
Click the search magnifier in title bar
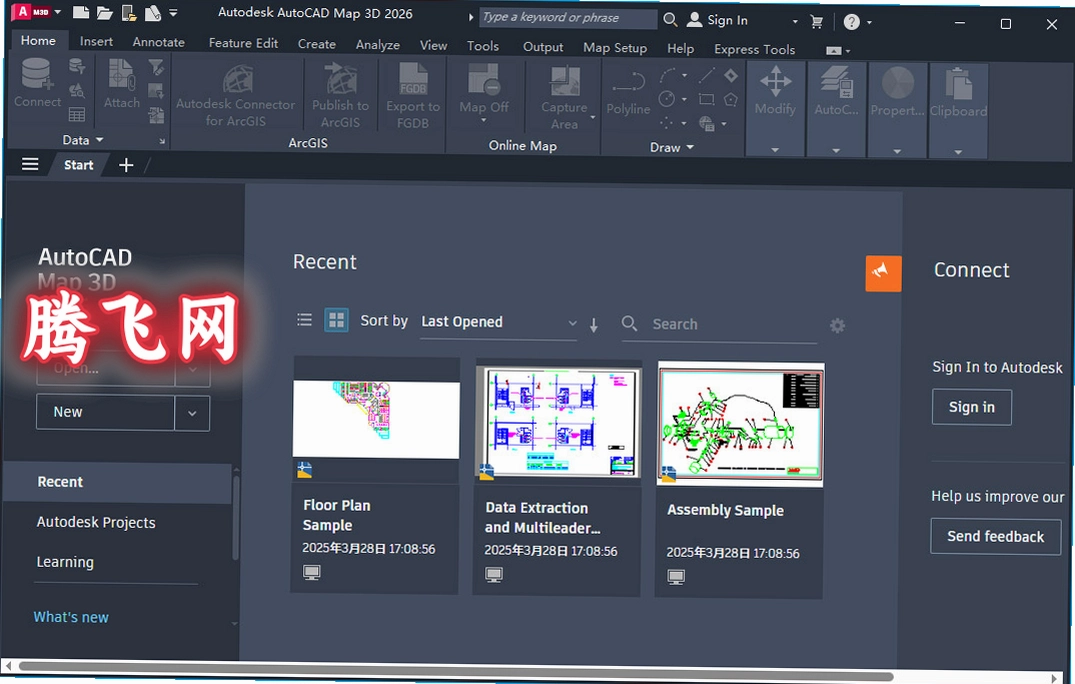[671, 19]
